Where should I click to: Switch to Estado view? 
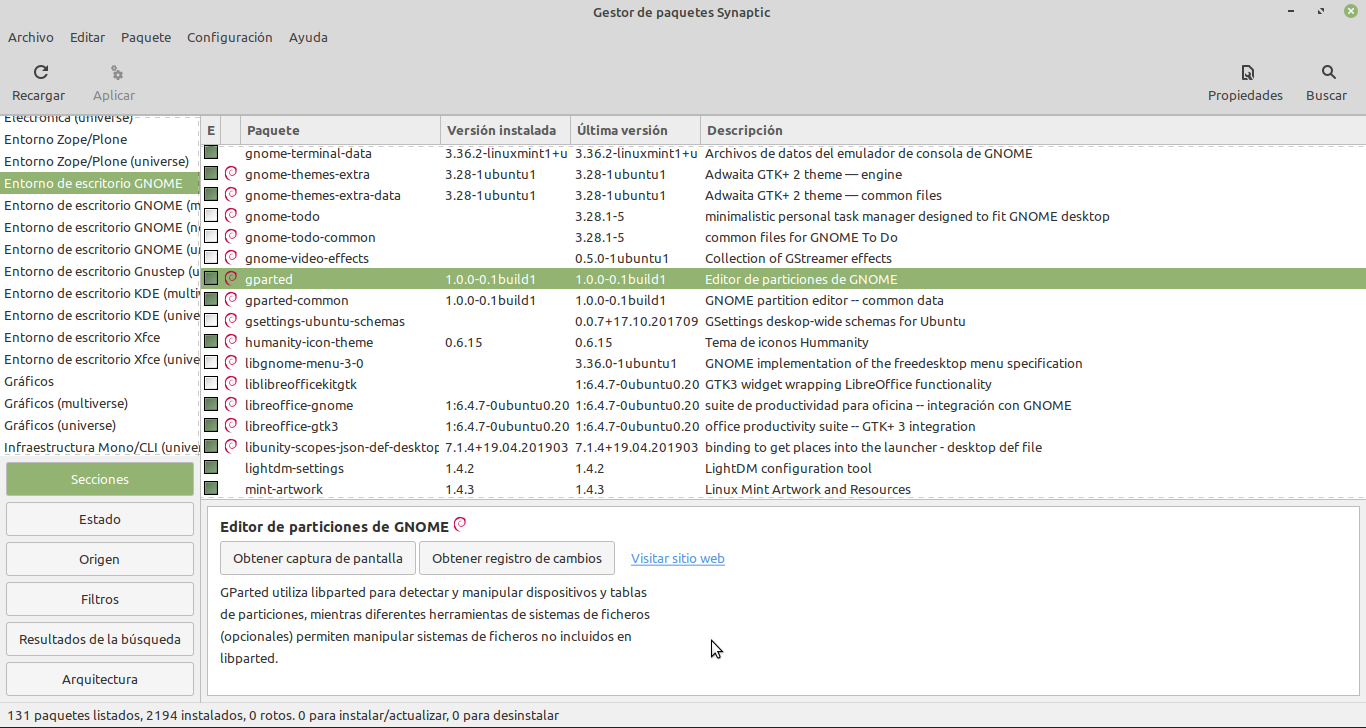100,519
